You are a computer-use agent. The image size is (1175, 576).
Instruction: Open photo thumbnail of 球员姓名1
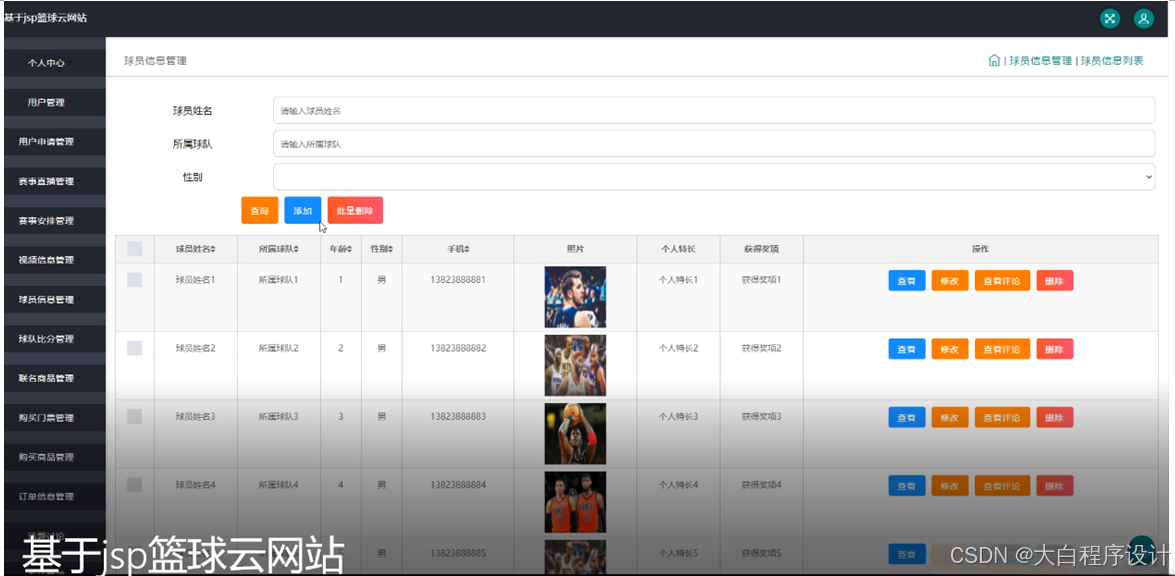575,297
